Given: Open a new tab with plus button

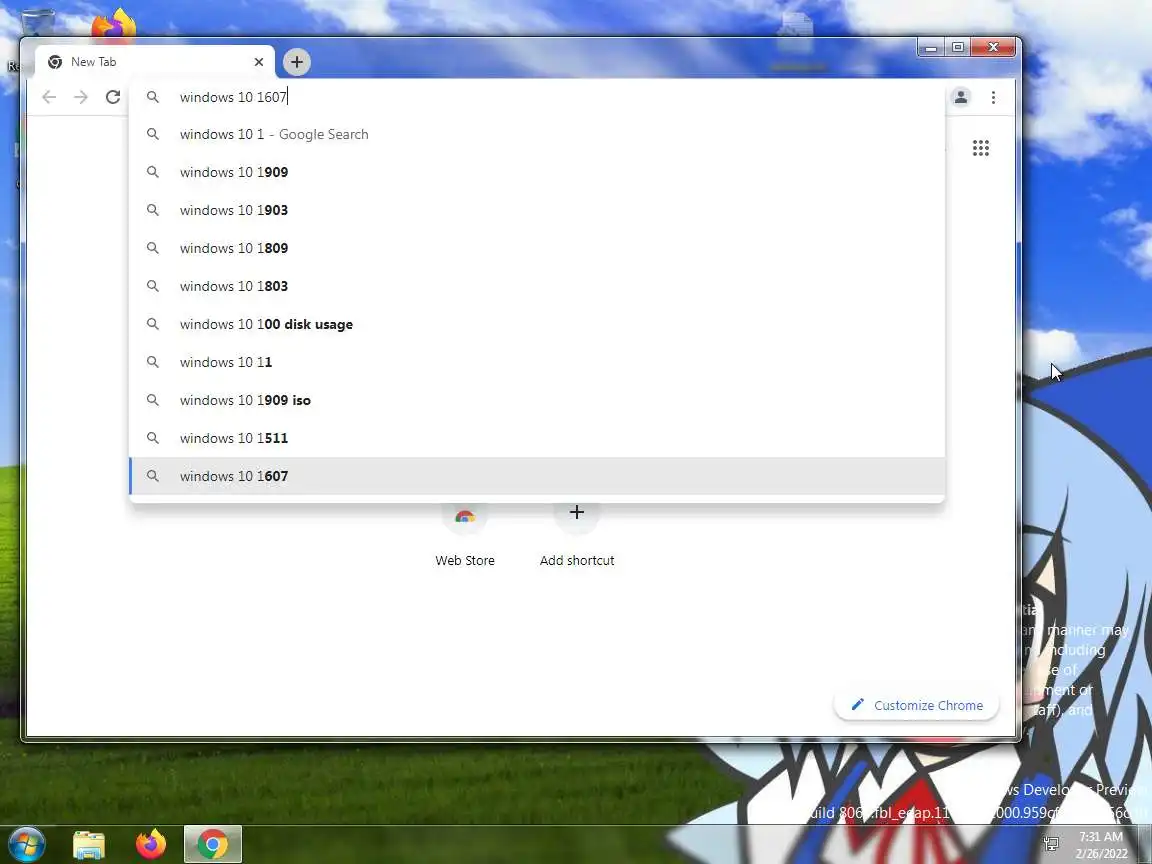Looking at the screenshot, I should click(297, 62).
